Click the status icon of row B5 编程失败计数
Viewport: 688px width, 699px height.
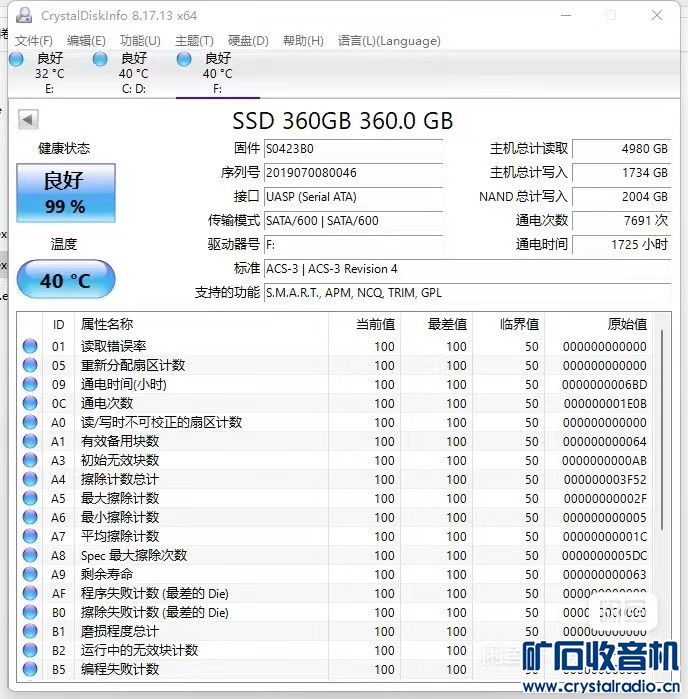click(30, 669)
